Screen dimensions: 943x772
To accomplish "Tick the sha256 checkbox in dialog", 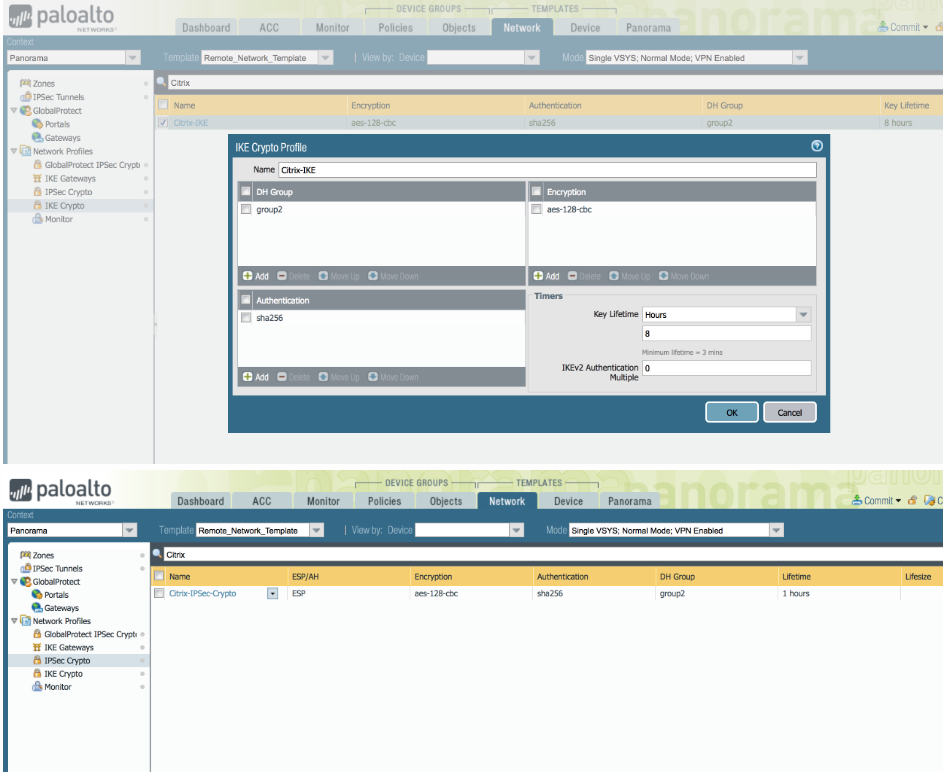I will 246,317.
